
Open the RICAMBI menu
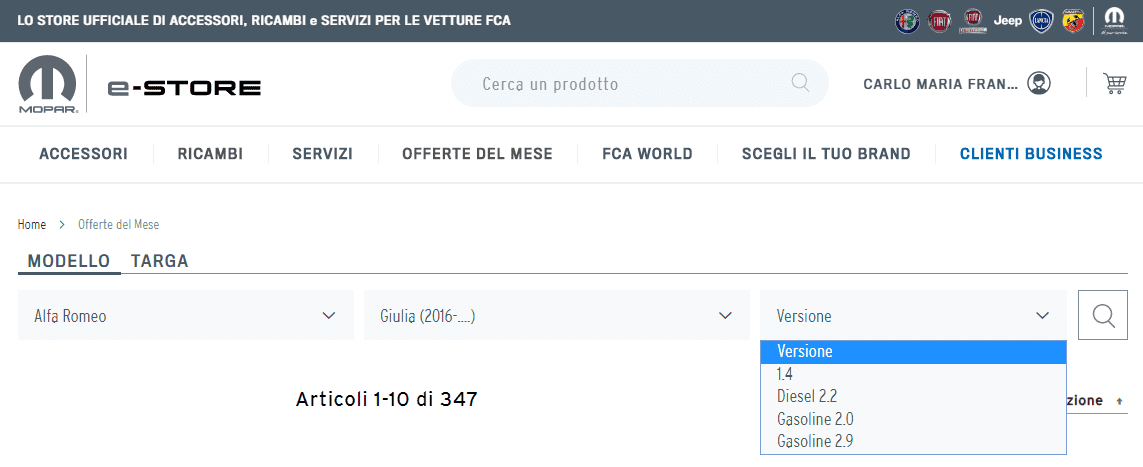click(x=211, y=154)
